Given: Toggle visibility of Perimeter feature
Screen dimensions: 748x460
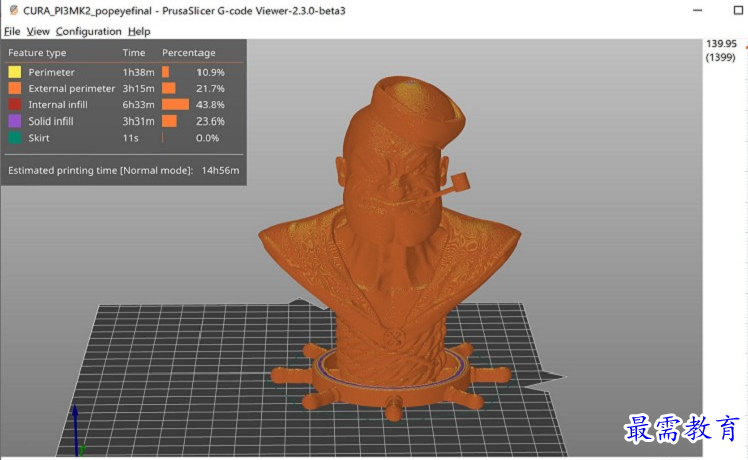Looking at the screenshot, I should pos(52,73).
